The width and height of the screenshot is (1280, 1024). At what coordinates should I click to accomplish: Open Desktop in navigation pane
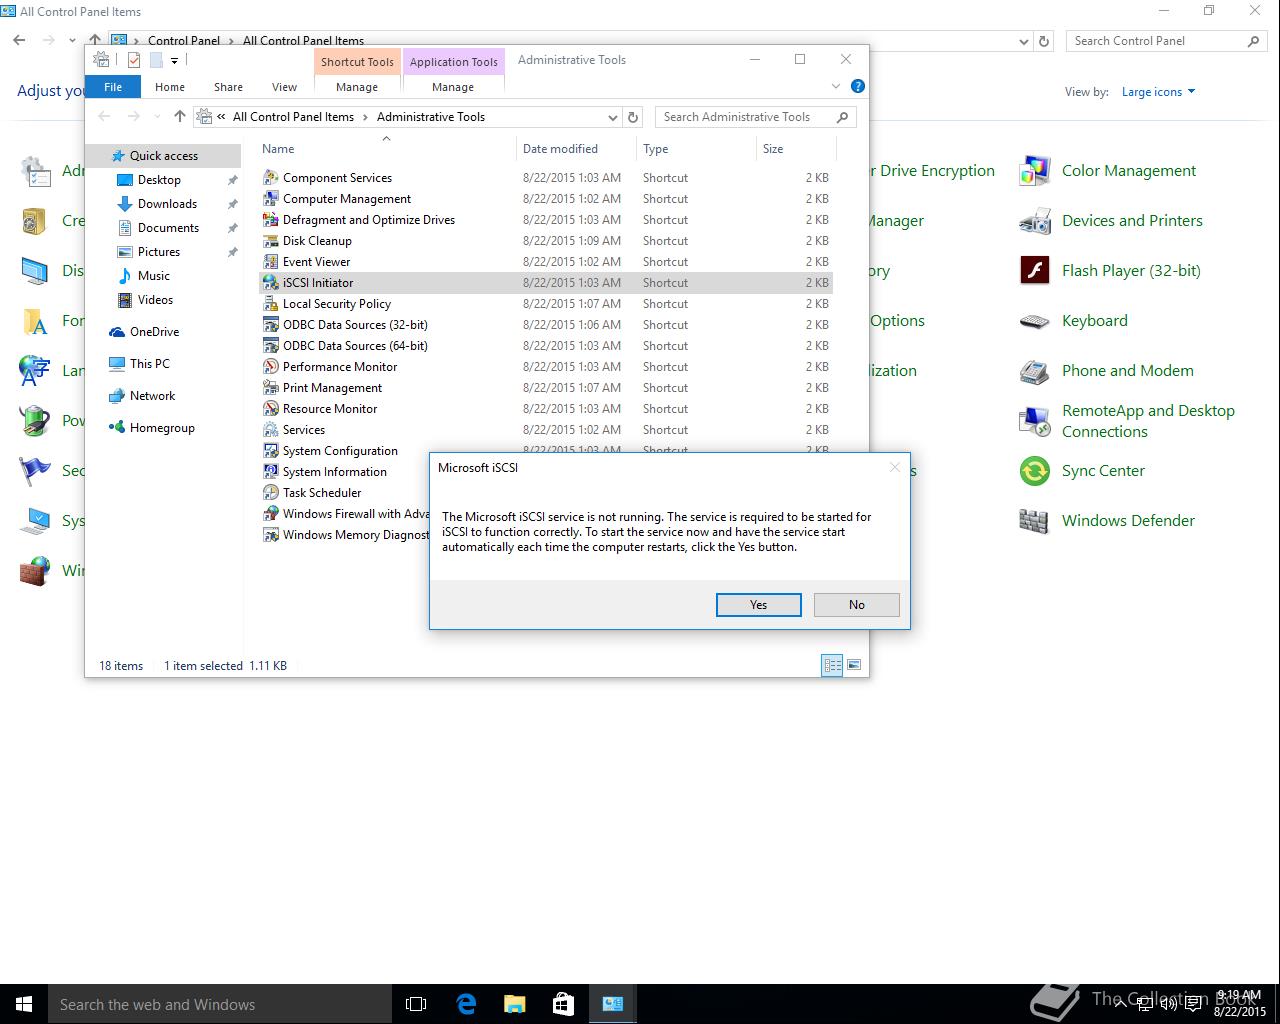[159, 180]
